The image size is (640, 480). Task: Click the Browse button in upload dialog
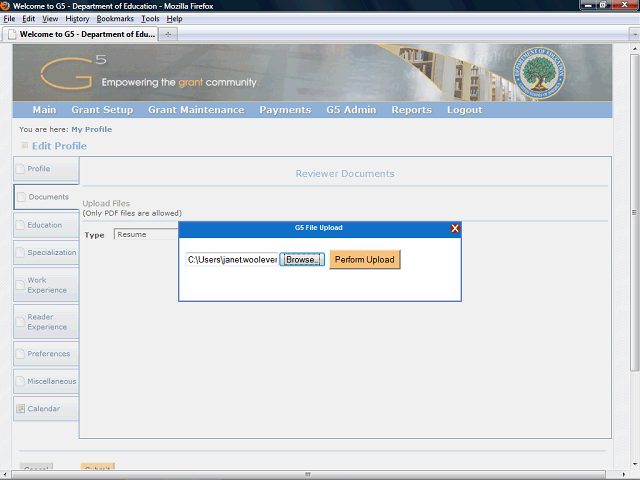302,260
